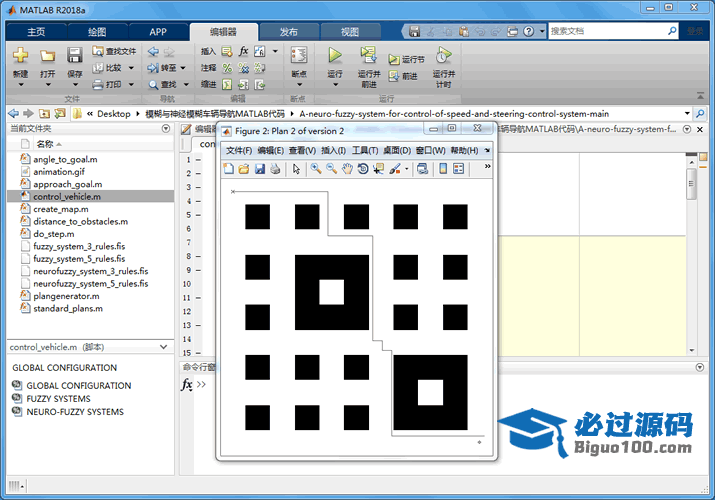
Task: Switch to the 绘图 Plots tab
Action: point(97,32)
